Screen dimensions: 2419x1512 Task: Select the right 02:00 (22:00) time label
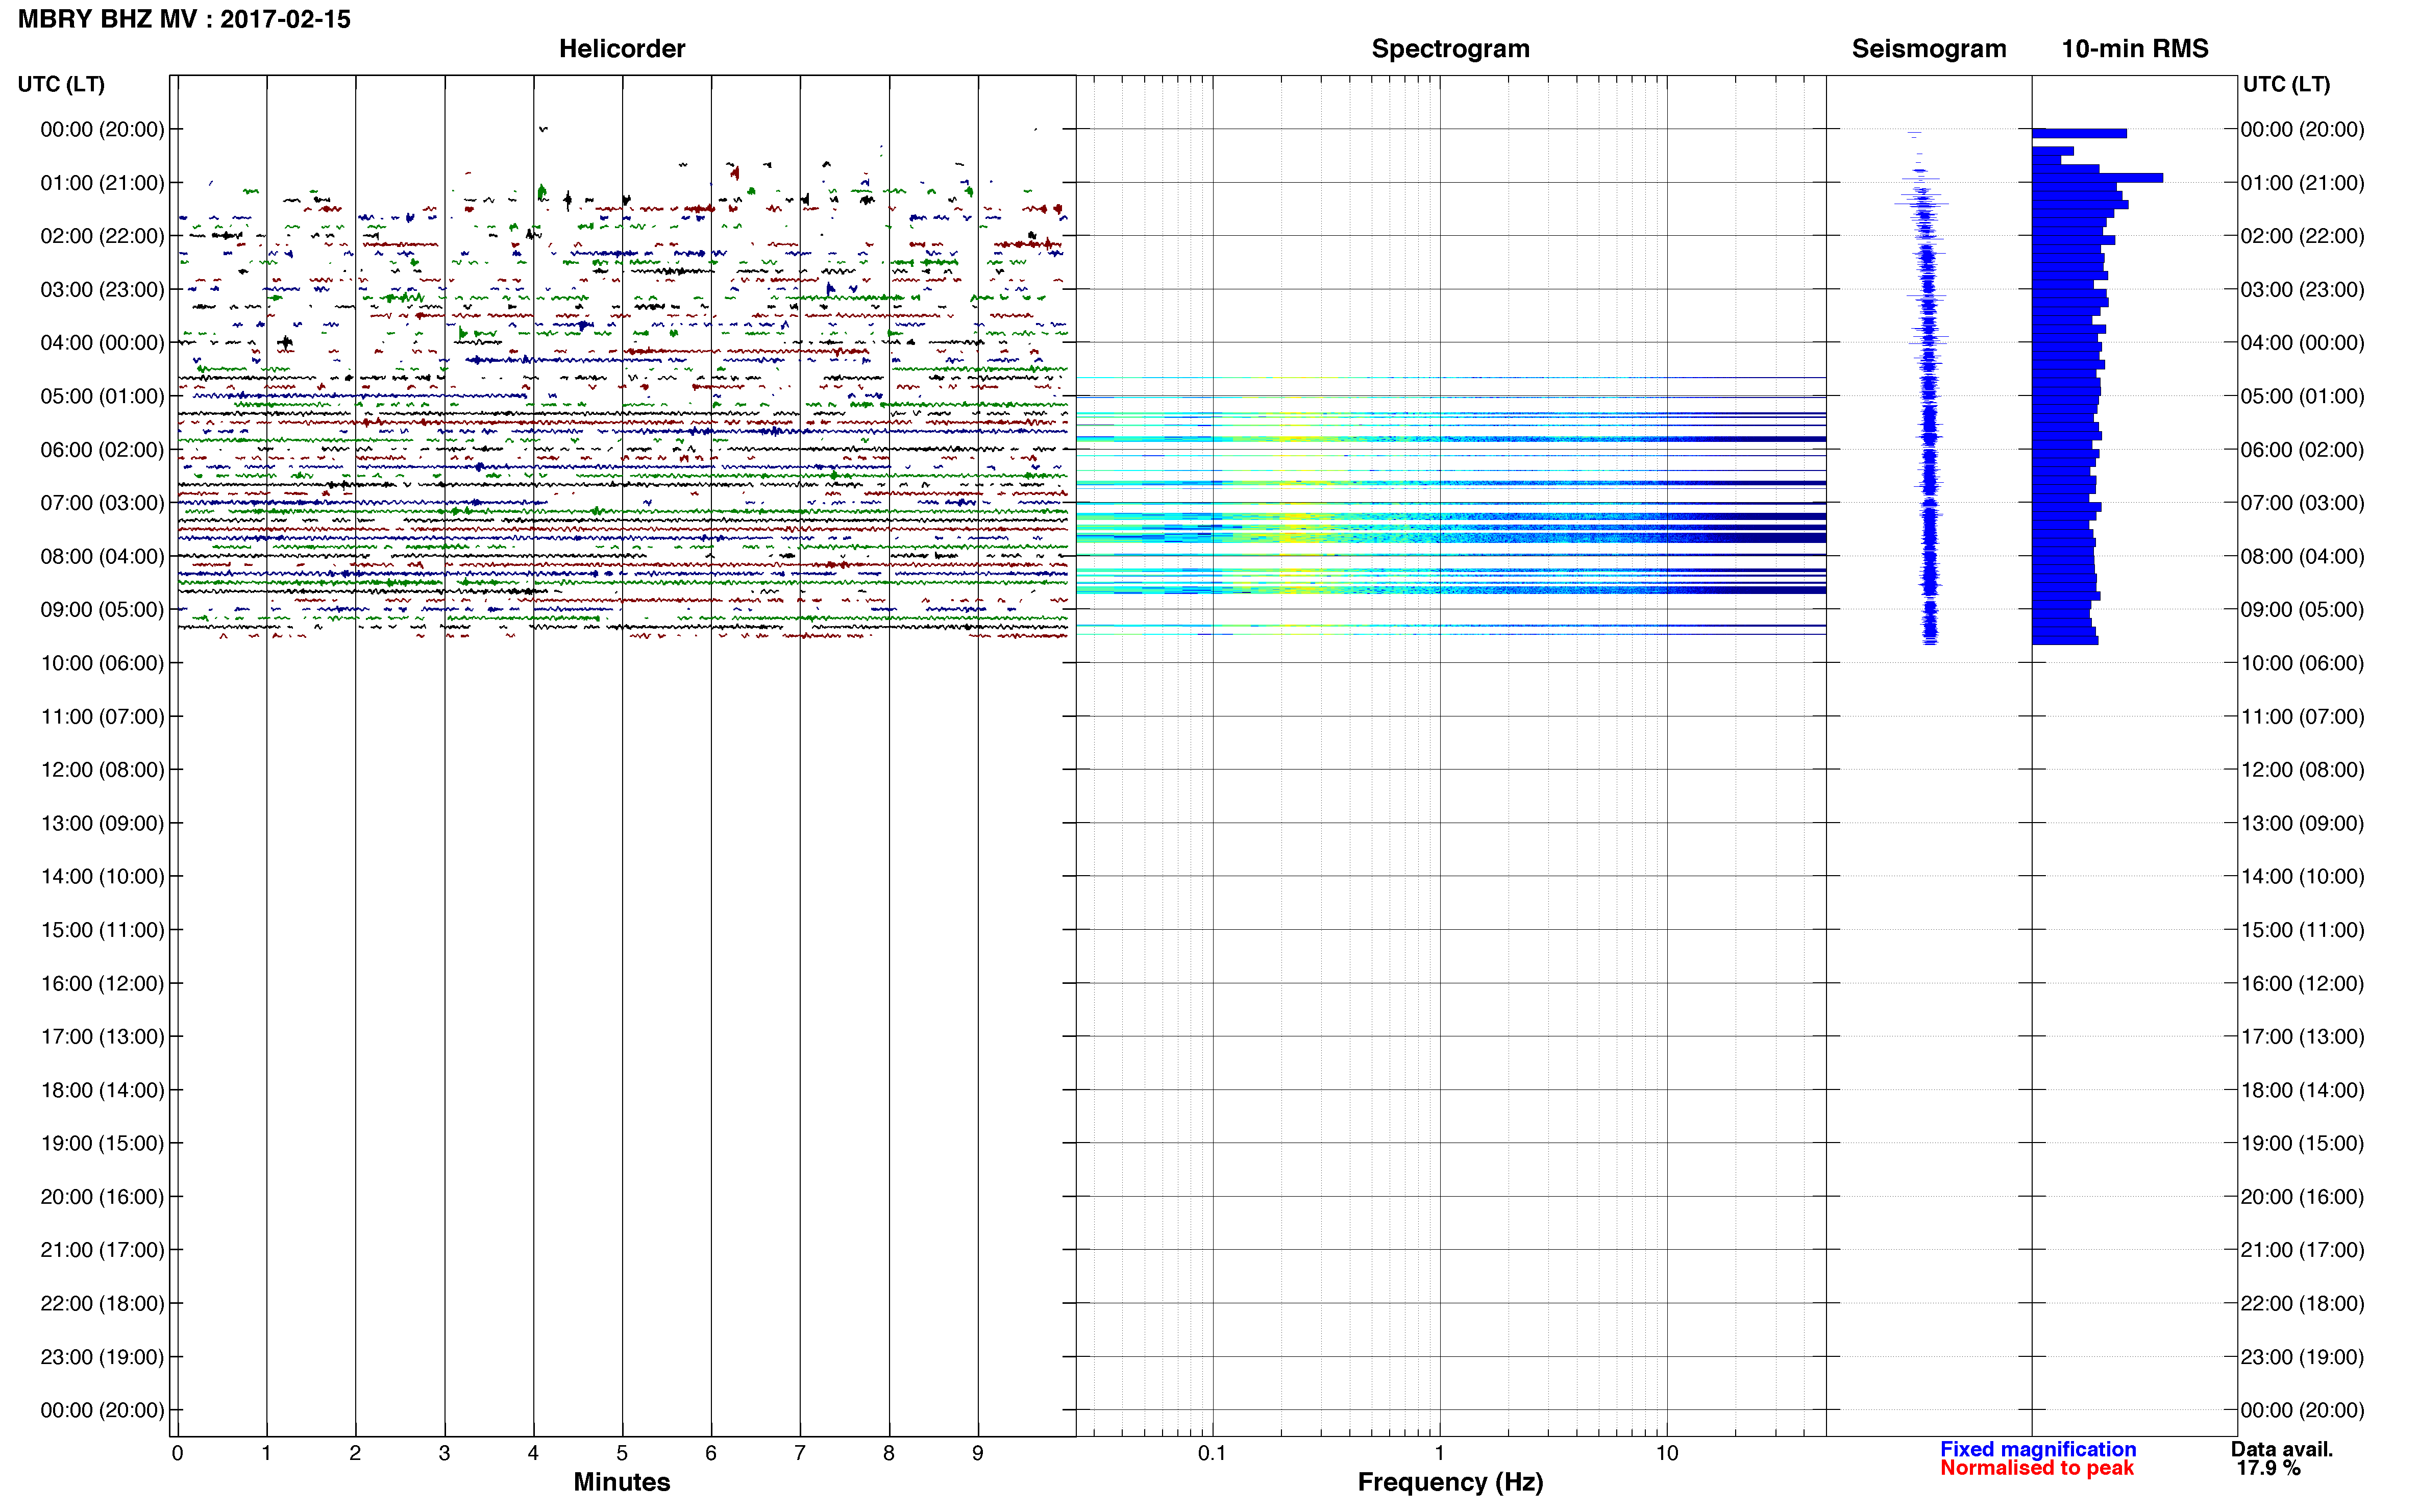pyautogui.click(x=2302, y=236)
